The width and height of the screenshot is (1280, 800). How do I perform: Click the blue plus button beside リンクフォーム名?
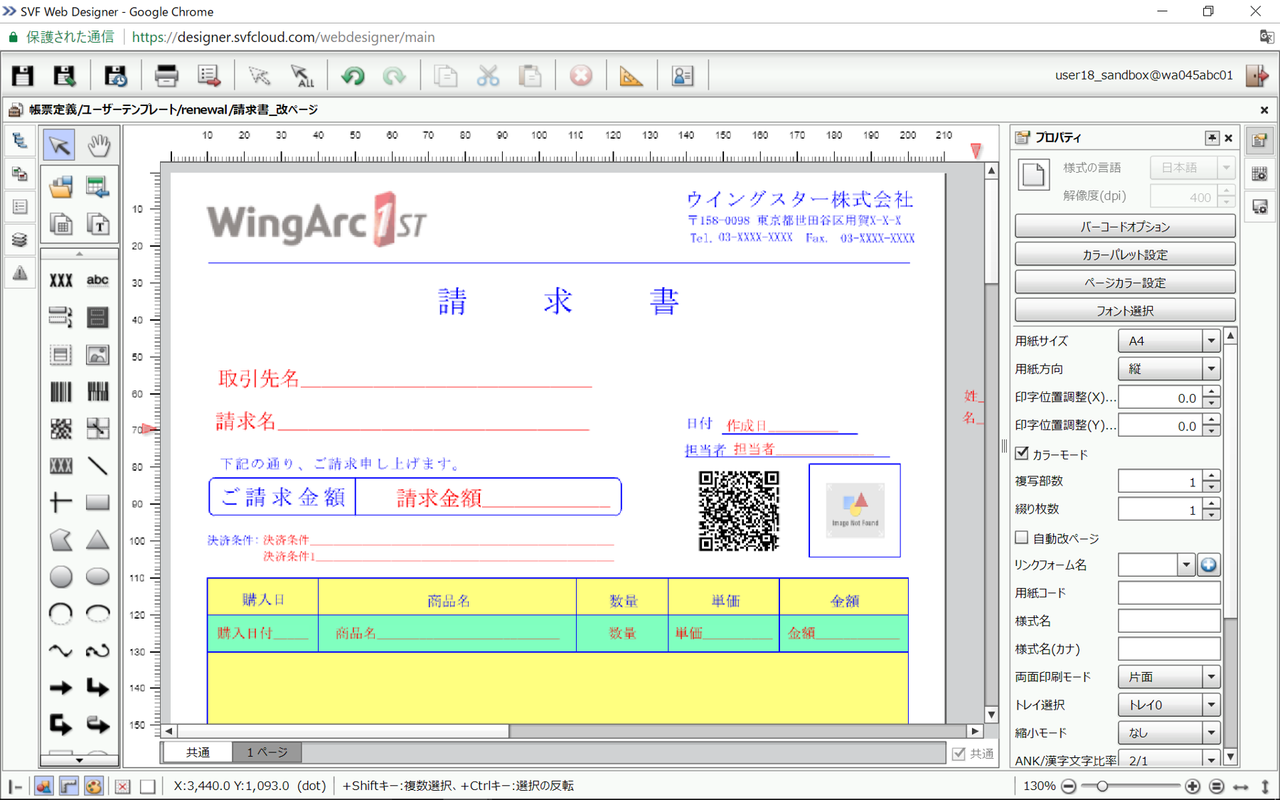(1209, 565)
